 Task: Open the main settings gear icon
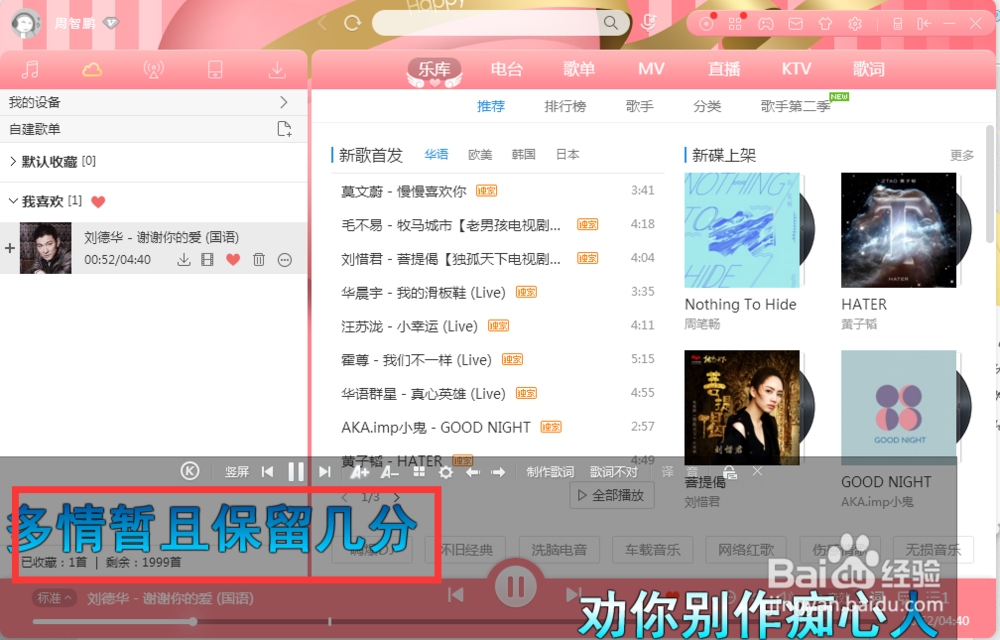click(x=855, y=24)
